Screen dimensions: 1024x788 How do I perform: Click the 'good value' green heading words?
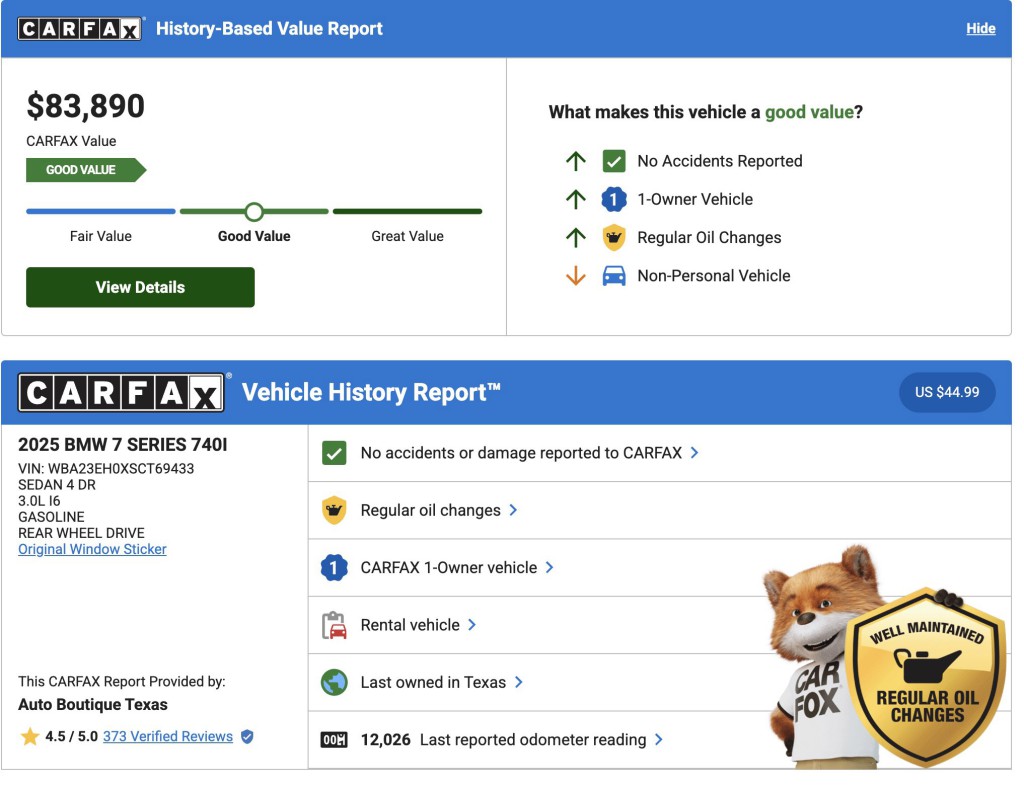coord(809,112)
